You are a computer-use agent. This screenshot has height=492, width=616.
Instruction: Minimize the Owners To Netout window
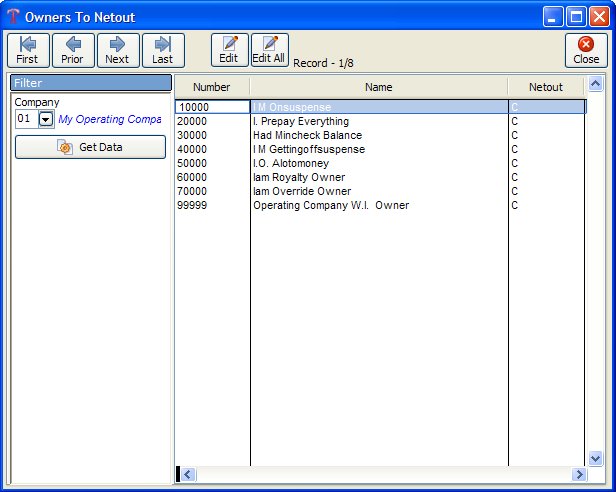tap(553, 17)
